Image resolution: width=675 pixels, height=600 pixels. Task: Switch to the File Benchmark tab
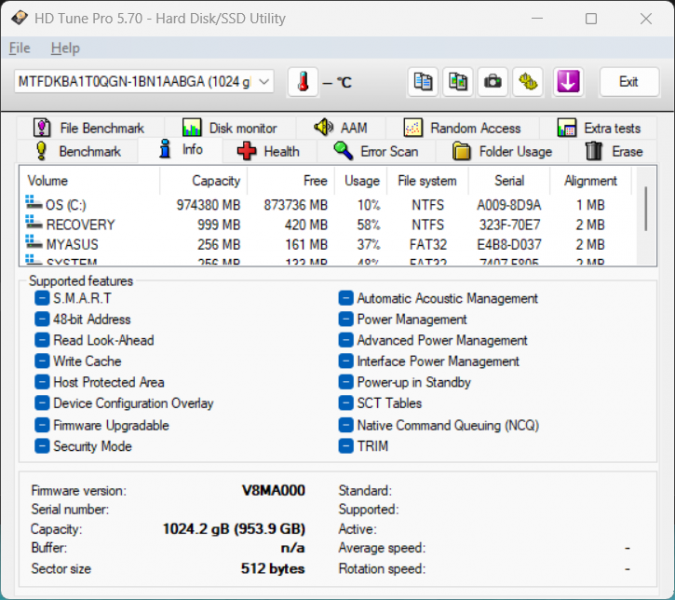pos(90,128)
